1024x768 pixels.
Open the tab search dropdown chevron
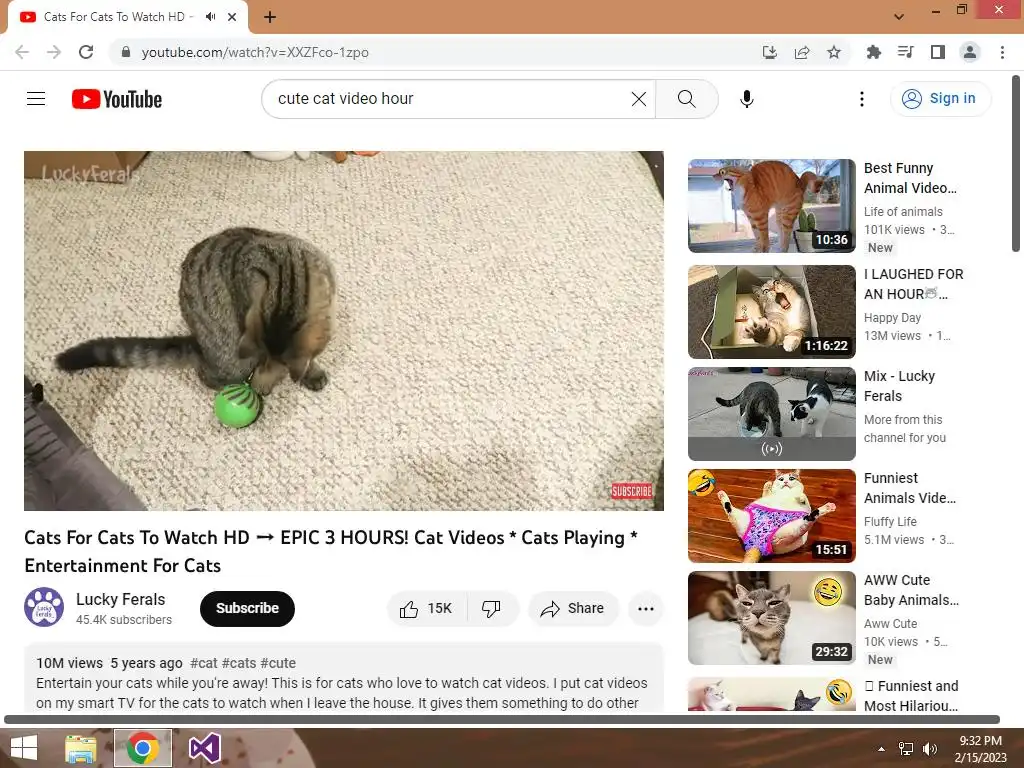point(899,17)
